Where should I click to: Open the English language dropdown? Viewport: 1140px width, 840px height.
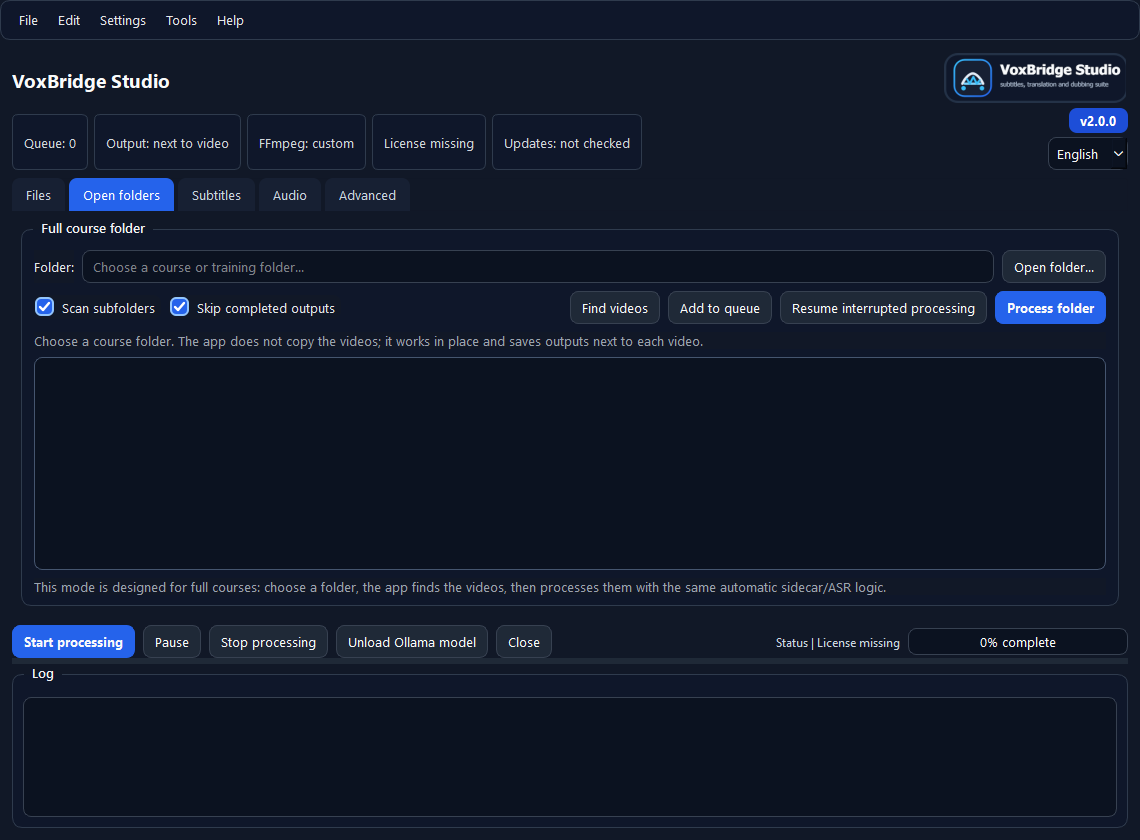click(x=1087, y=153)
